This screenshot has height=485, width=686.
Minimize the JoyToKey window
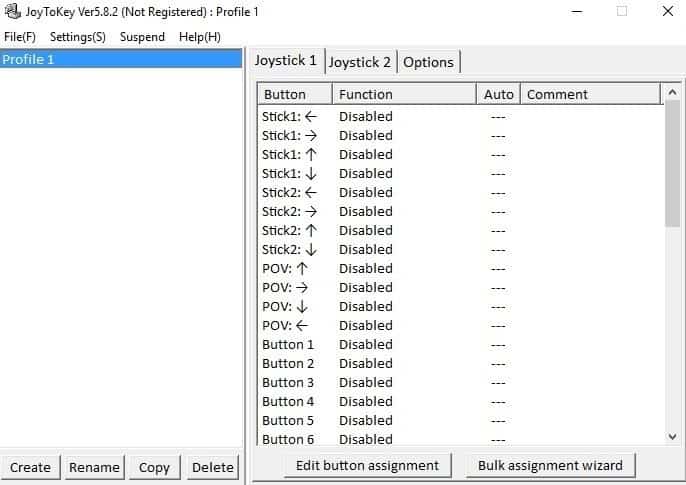click(577, 11)
